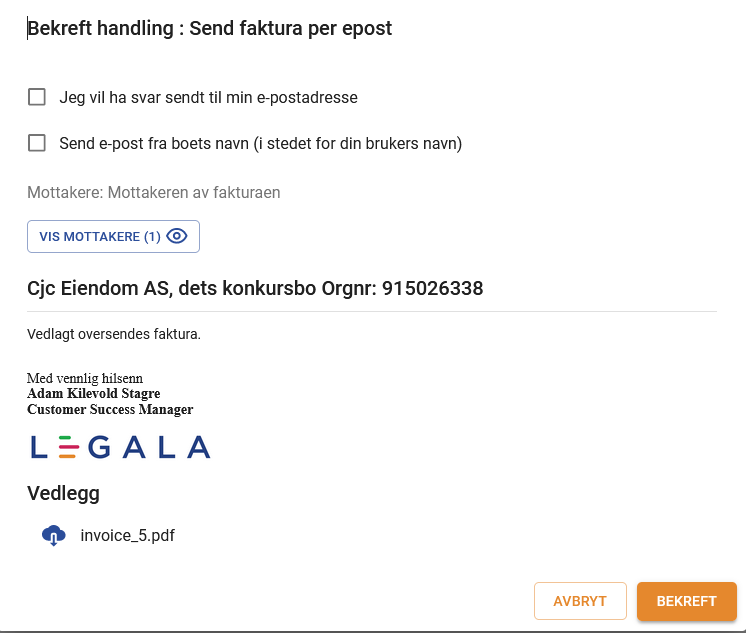Open the invoice_5.pdf attachment
This screenshot has width=746, height=633.
click(x=127, y=536)
